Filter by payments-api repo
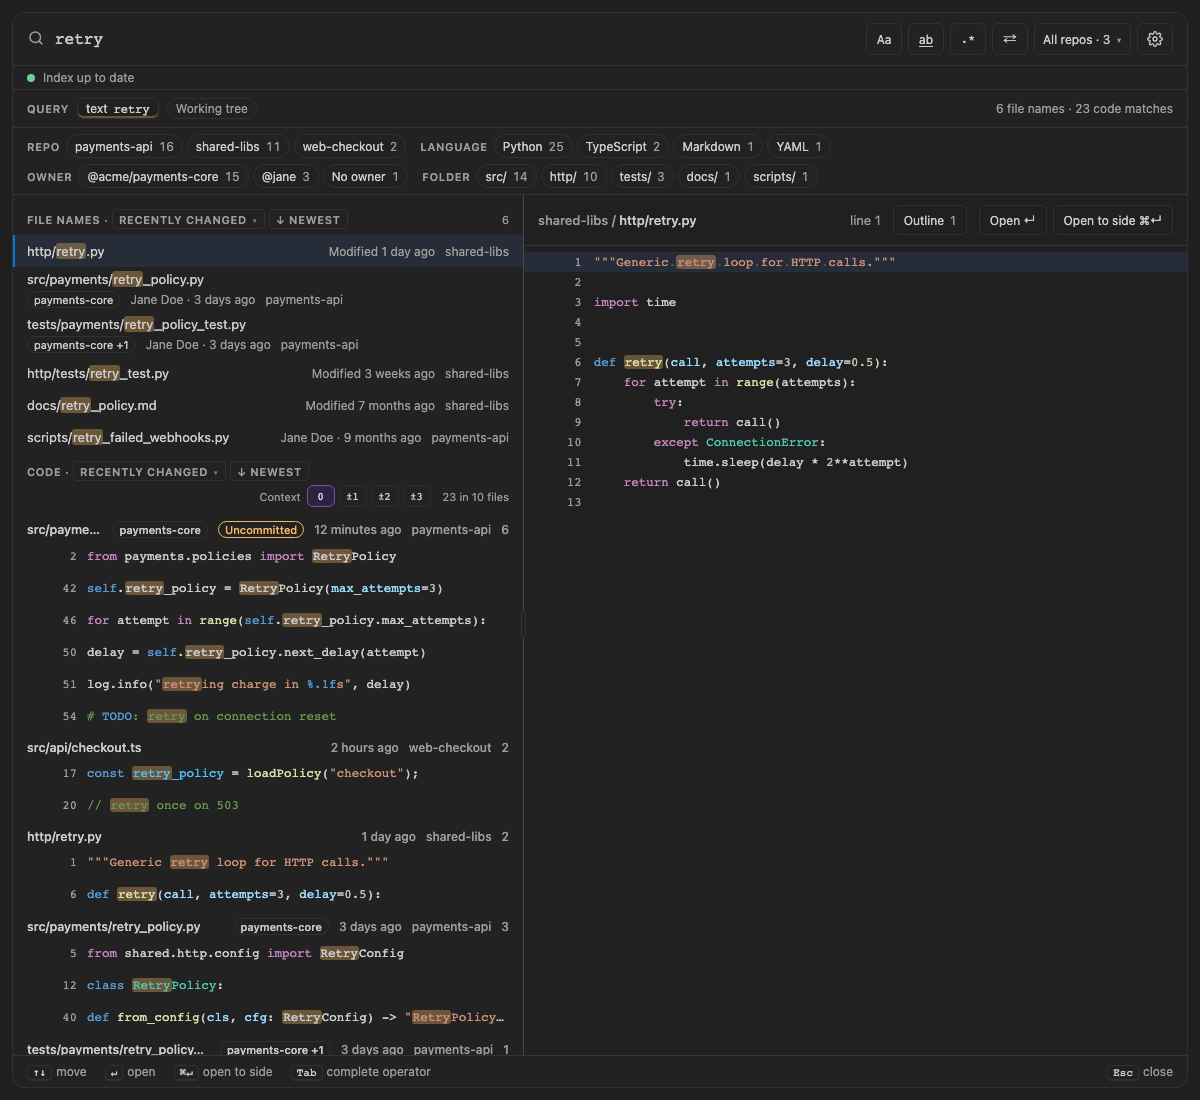This screenshot has width=1200, height=1100. click(x=124, y=147)
